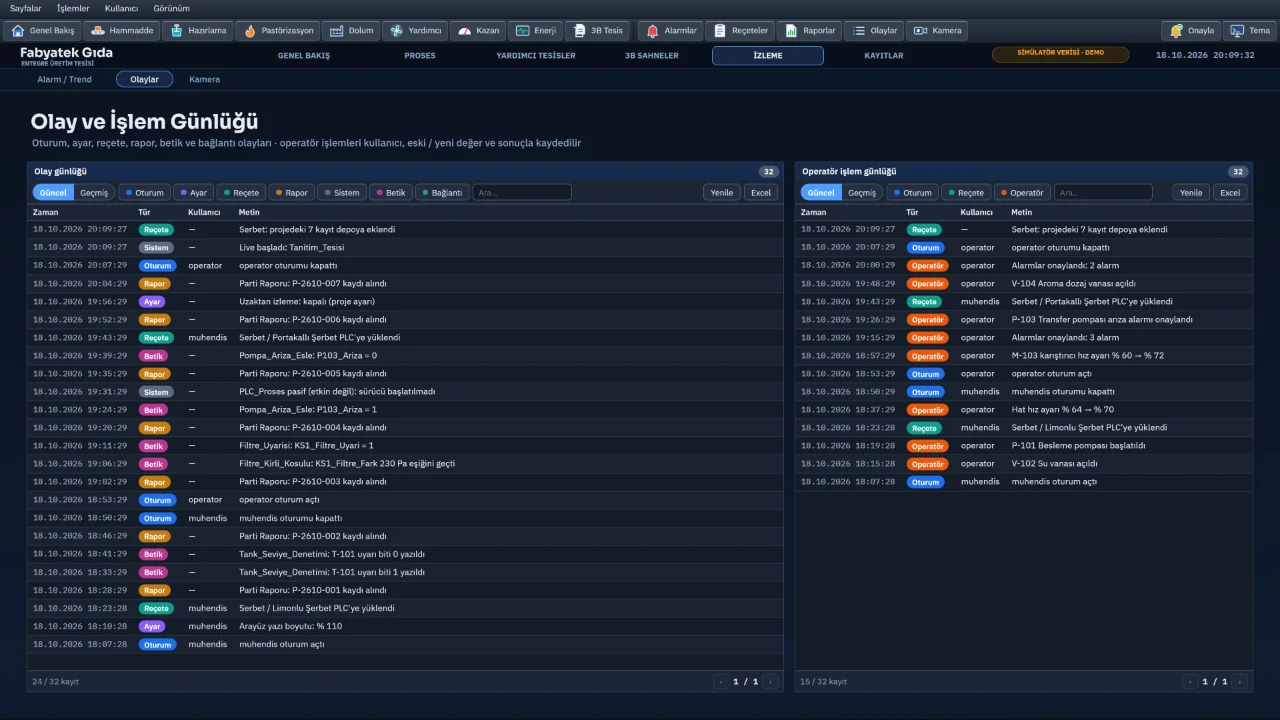Viewport: 1280px width, 720px height.
Task: Open the Raporlar chart icon
Action: pyautogui.click(x=809, y=31)
